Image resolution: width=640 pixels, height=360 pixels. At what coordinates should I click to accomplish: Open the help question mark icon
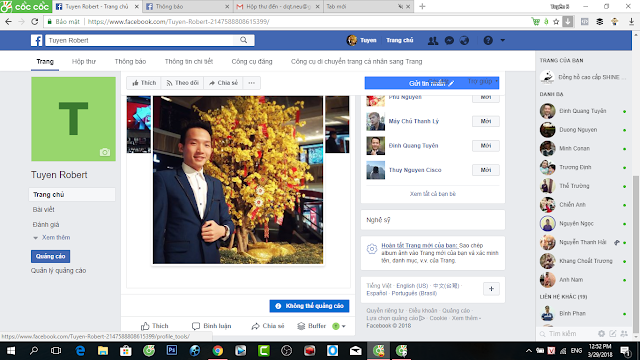[x=488, y=40]
